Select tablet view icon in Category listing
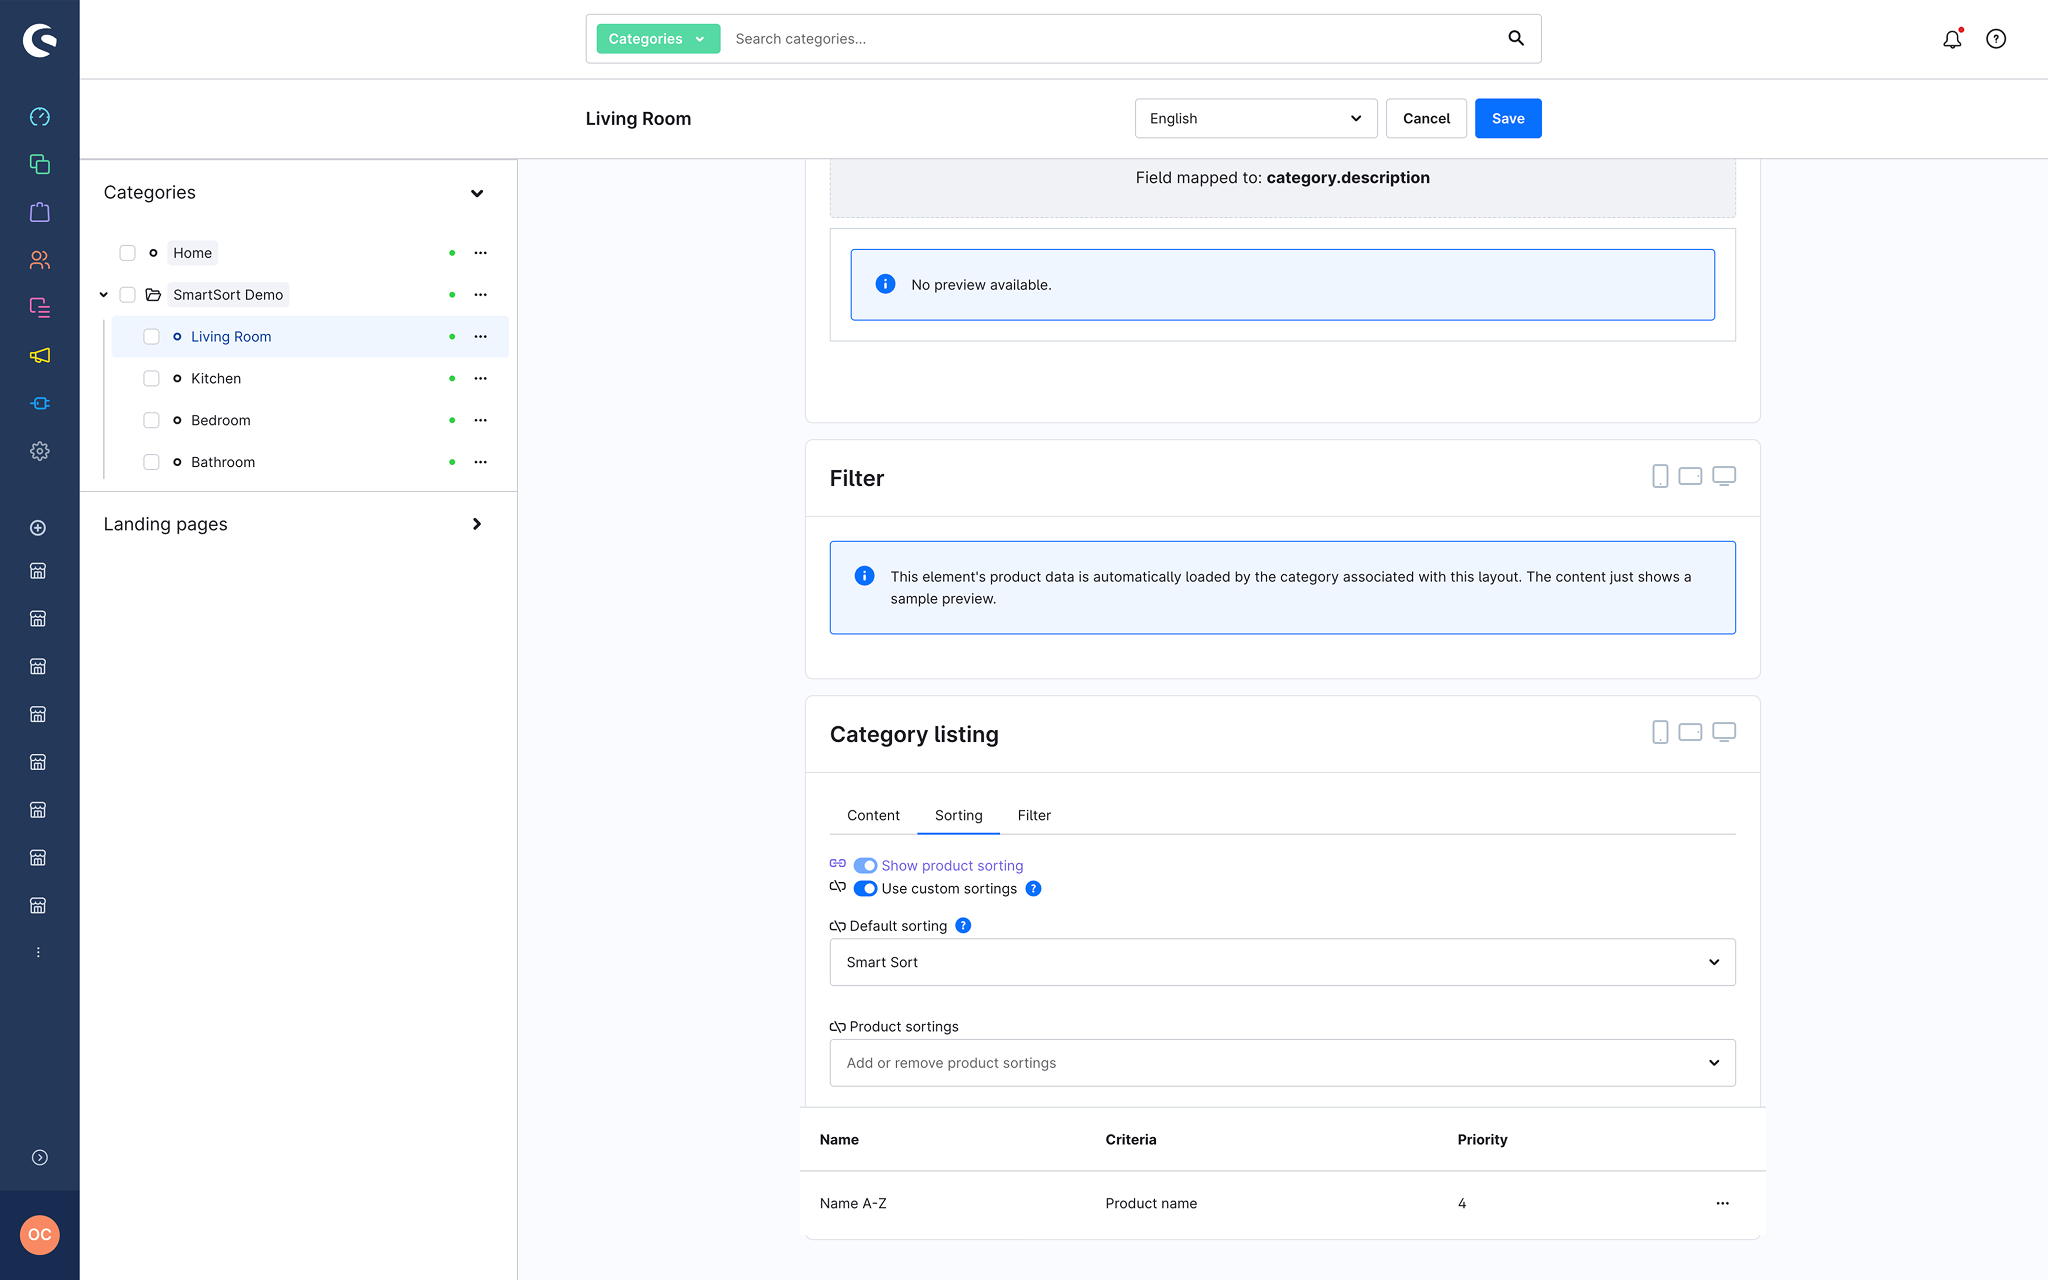This screenshot has width=2048, height=1280. [1690, 732]
